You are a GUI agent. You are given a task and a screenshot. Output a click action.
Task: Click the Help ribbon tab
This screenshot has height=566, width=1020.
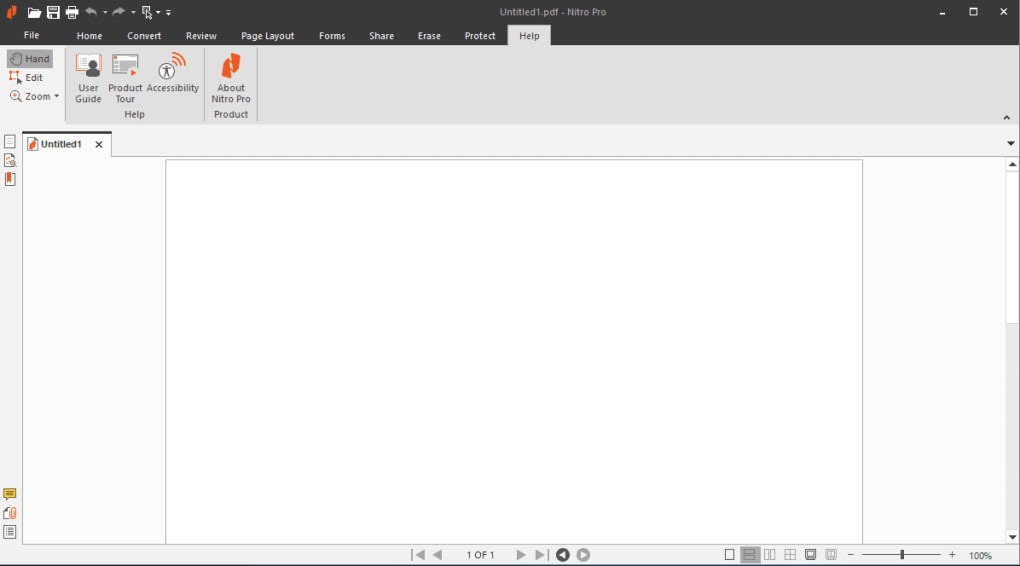point(529,36)
